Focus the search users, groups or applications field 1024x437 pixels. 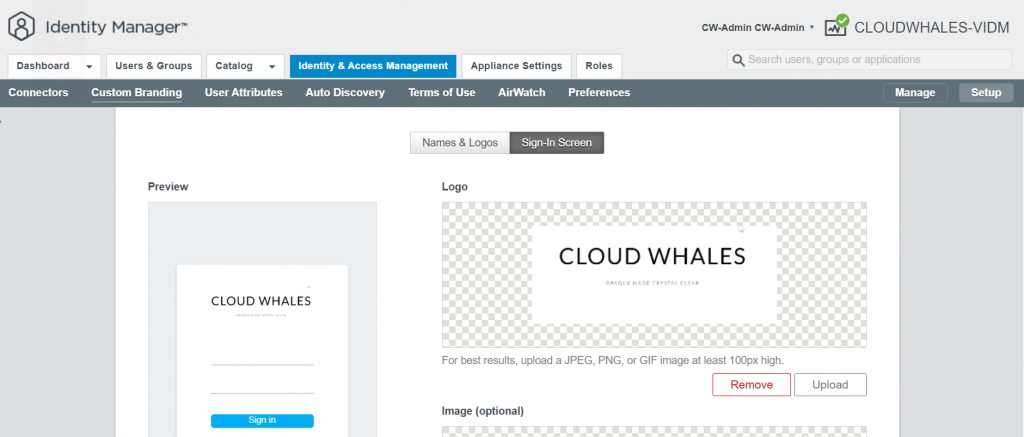click(x=869, y=59)
